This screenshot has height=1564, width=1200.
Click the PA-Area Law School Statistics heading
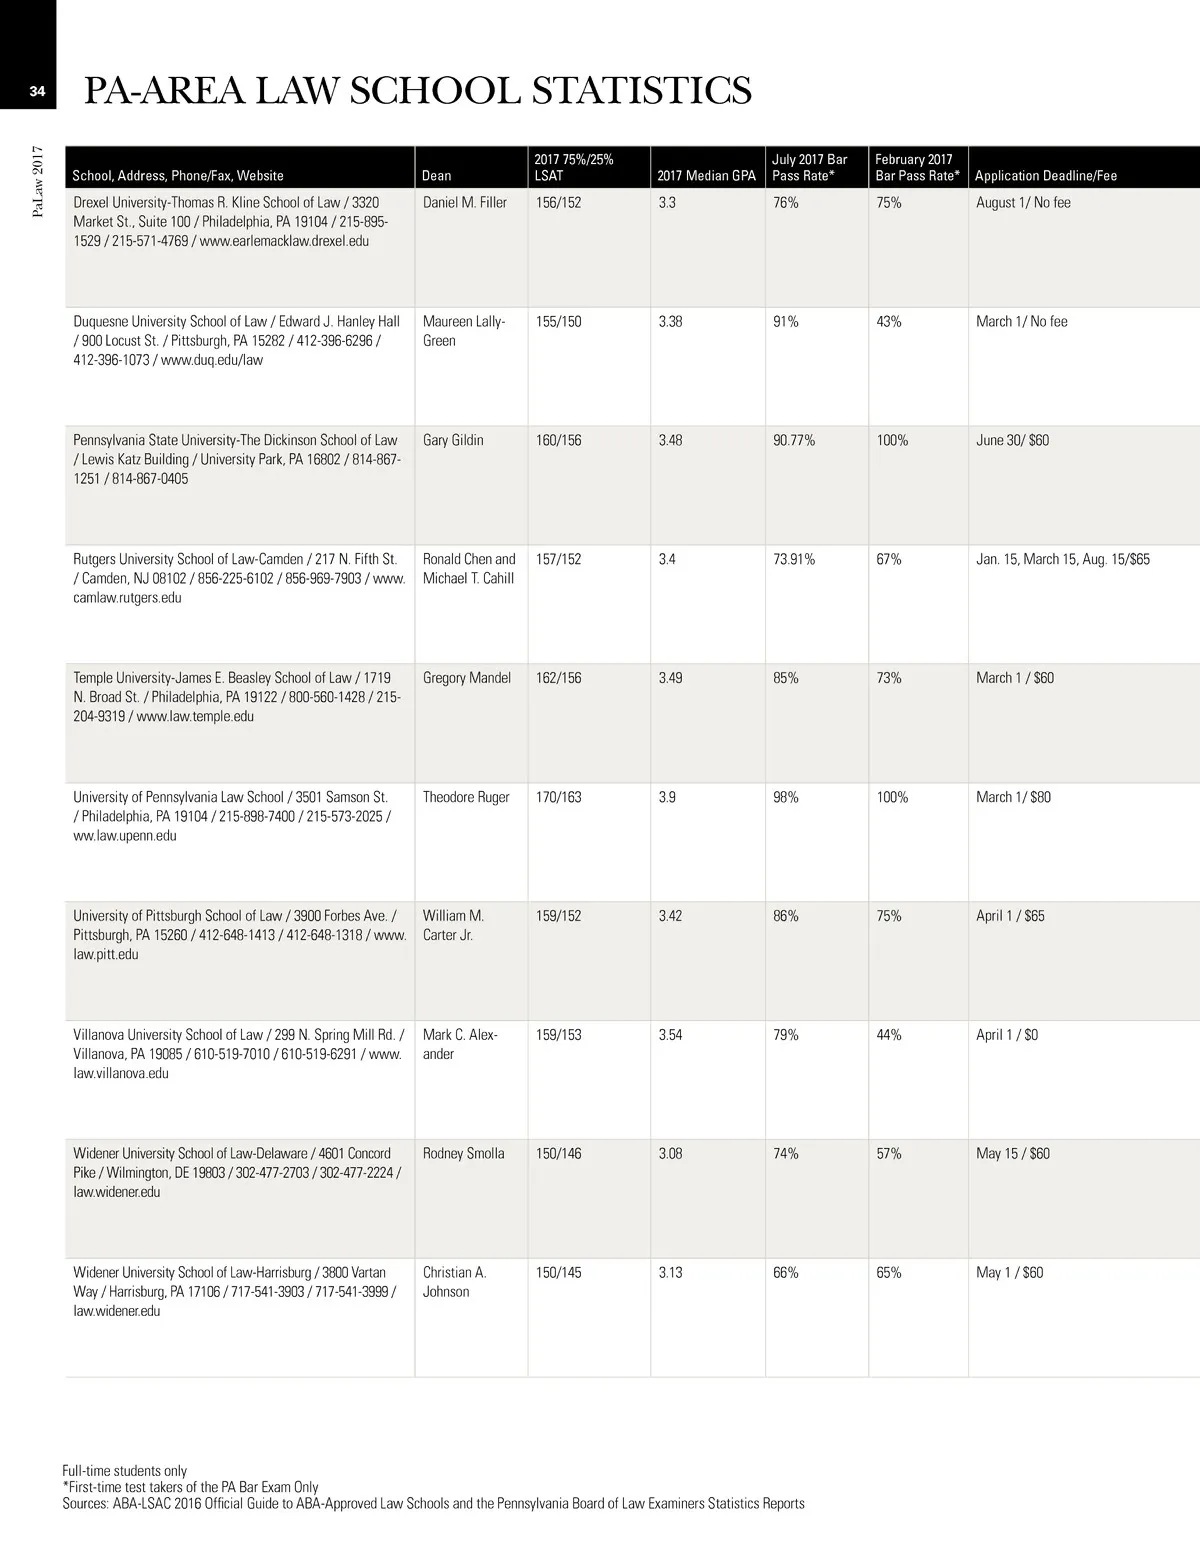[x=418, y=91]
